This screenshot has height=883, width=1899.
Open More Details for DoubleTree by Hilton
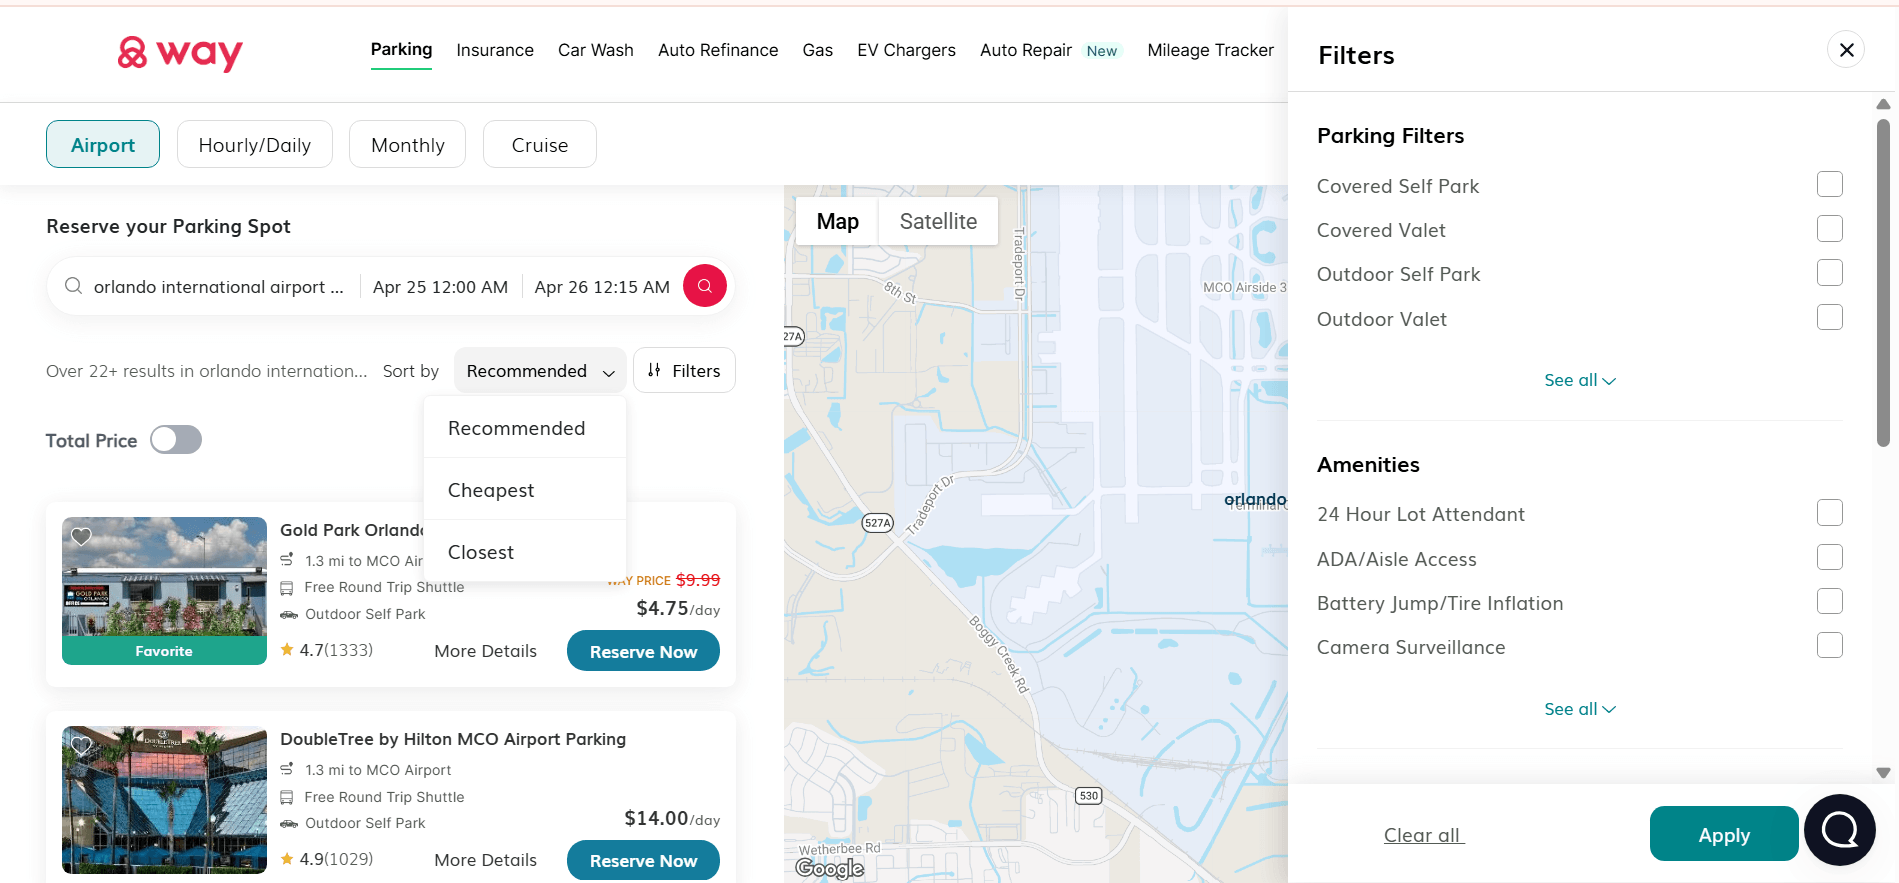[485, 860]
